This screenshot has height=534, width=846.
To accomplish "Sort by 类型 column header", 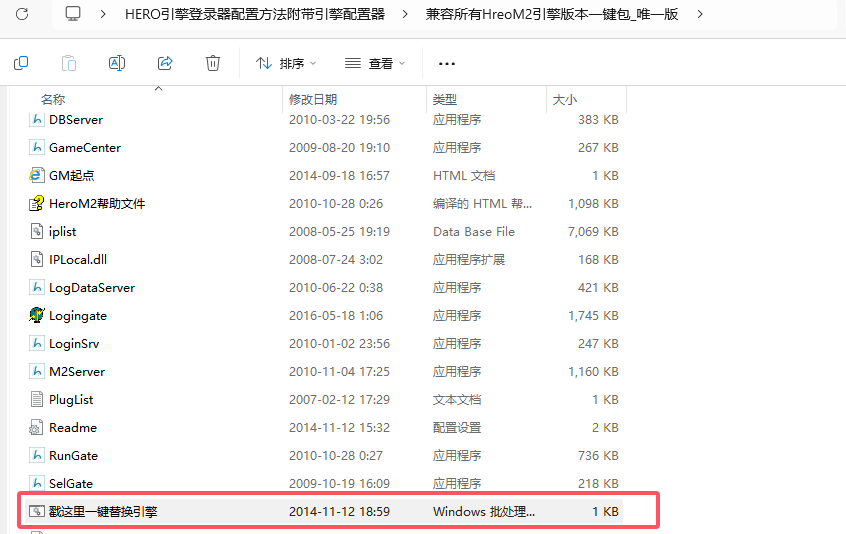I will pos(445,99).
